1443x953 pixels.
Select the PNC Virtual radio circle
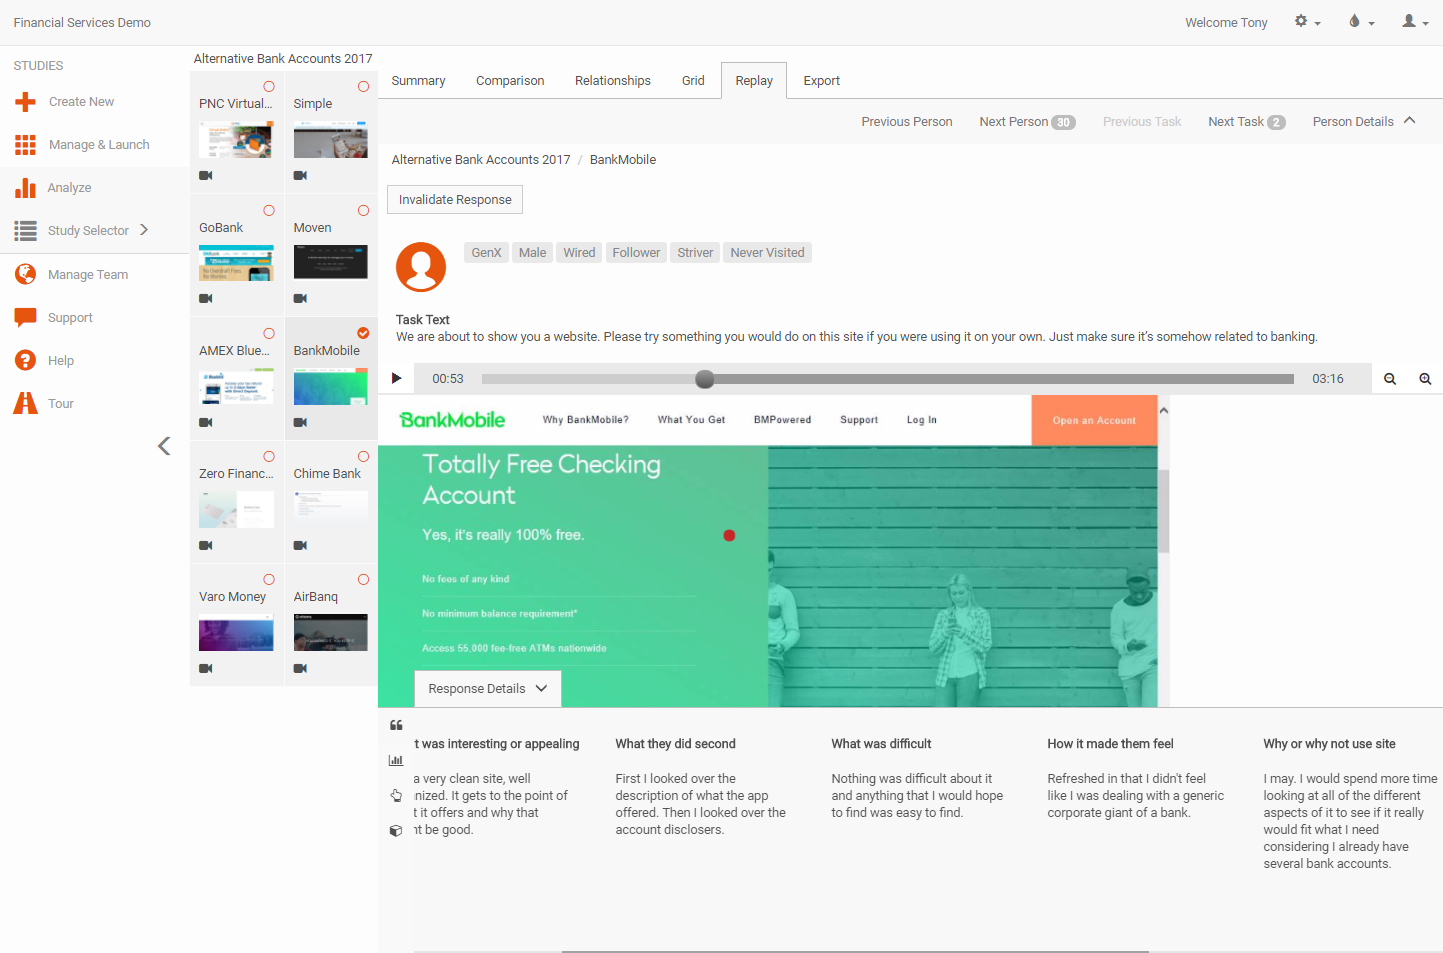click(269, 87)
